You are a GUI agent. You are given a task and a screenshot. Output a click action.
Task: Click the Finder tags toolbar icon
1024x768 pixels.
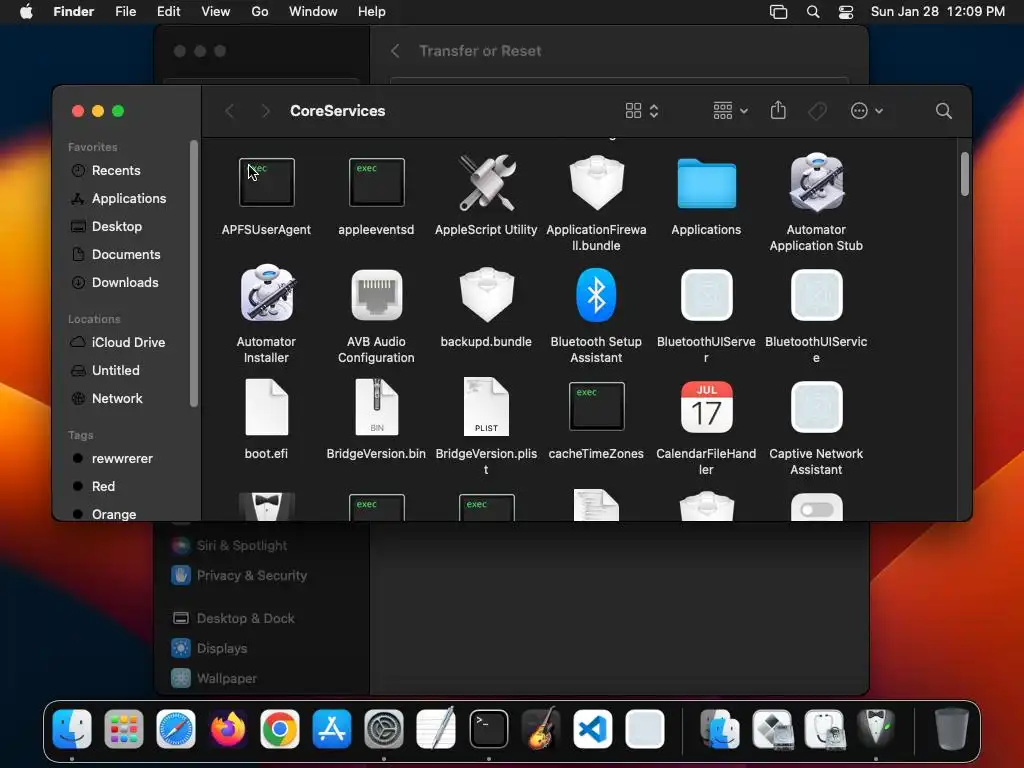tap(817, 111)
